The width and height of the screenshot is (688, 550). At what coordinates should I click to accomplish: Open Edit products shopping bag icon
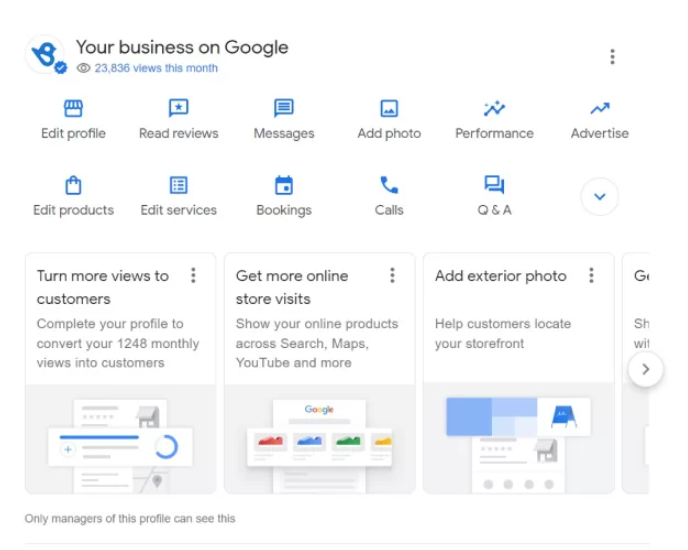tap(73, 185)
